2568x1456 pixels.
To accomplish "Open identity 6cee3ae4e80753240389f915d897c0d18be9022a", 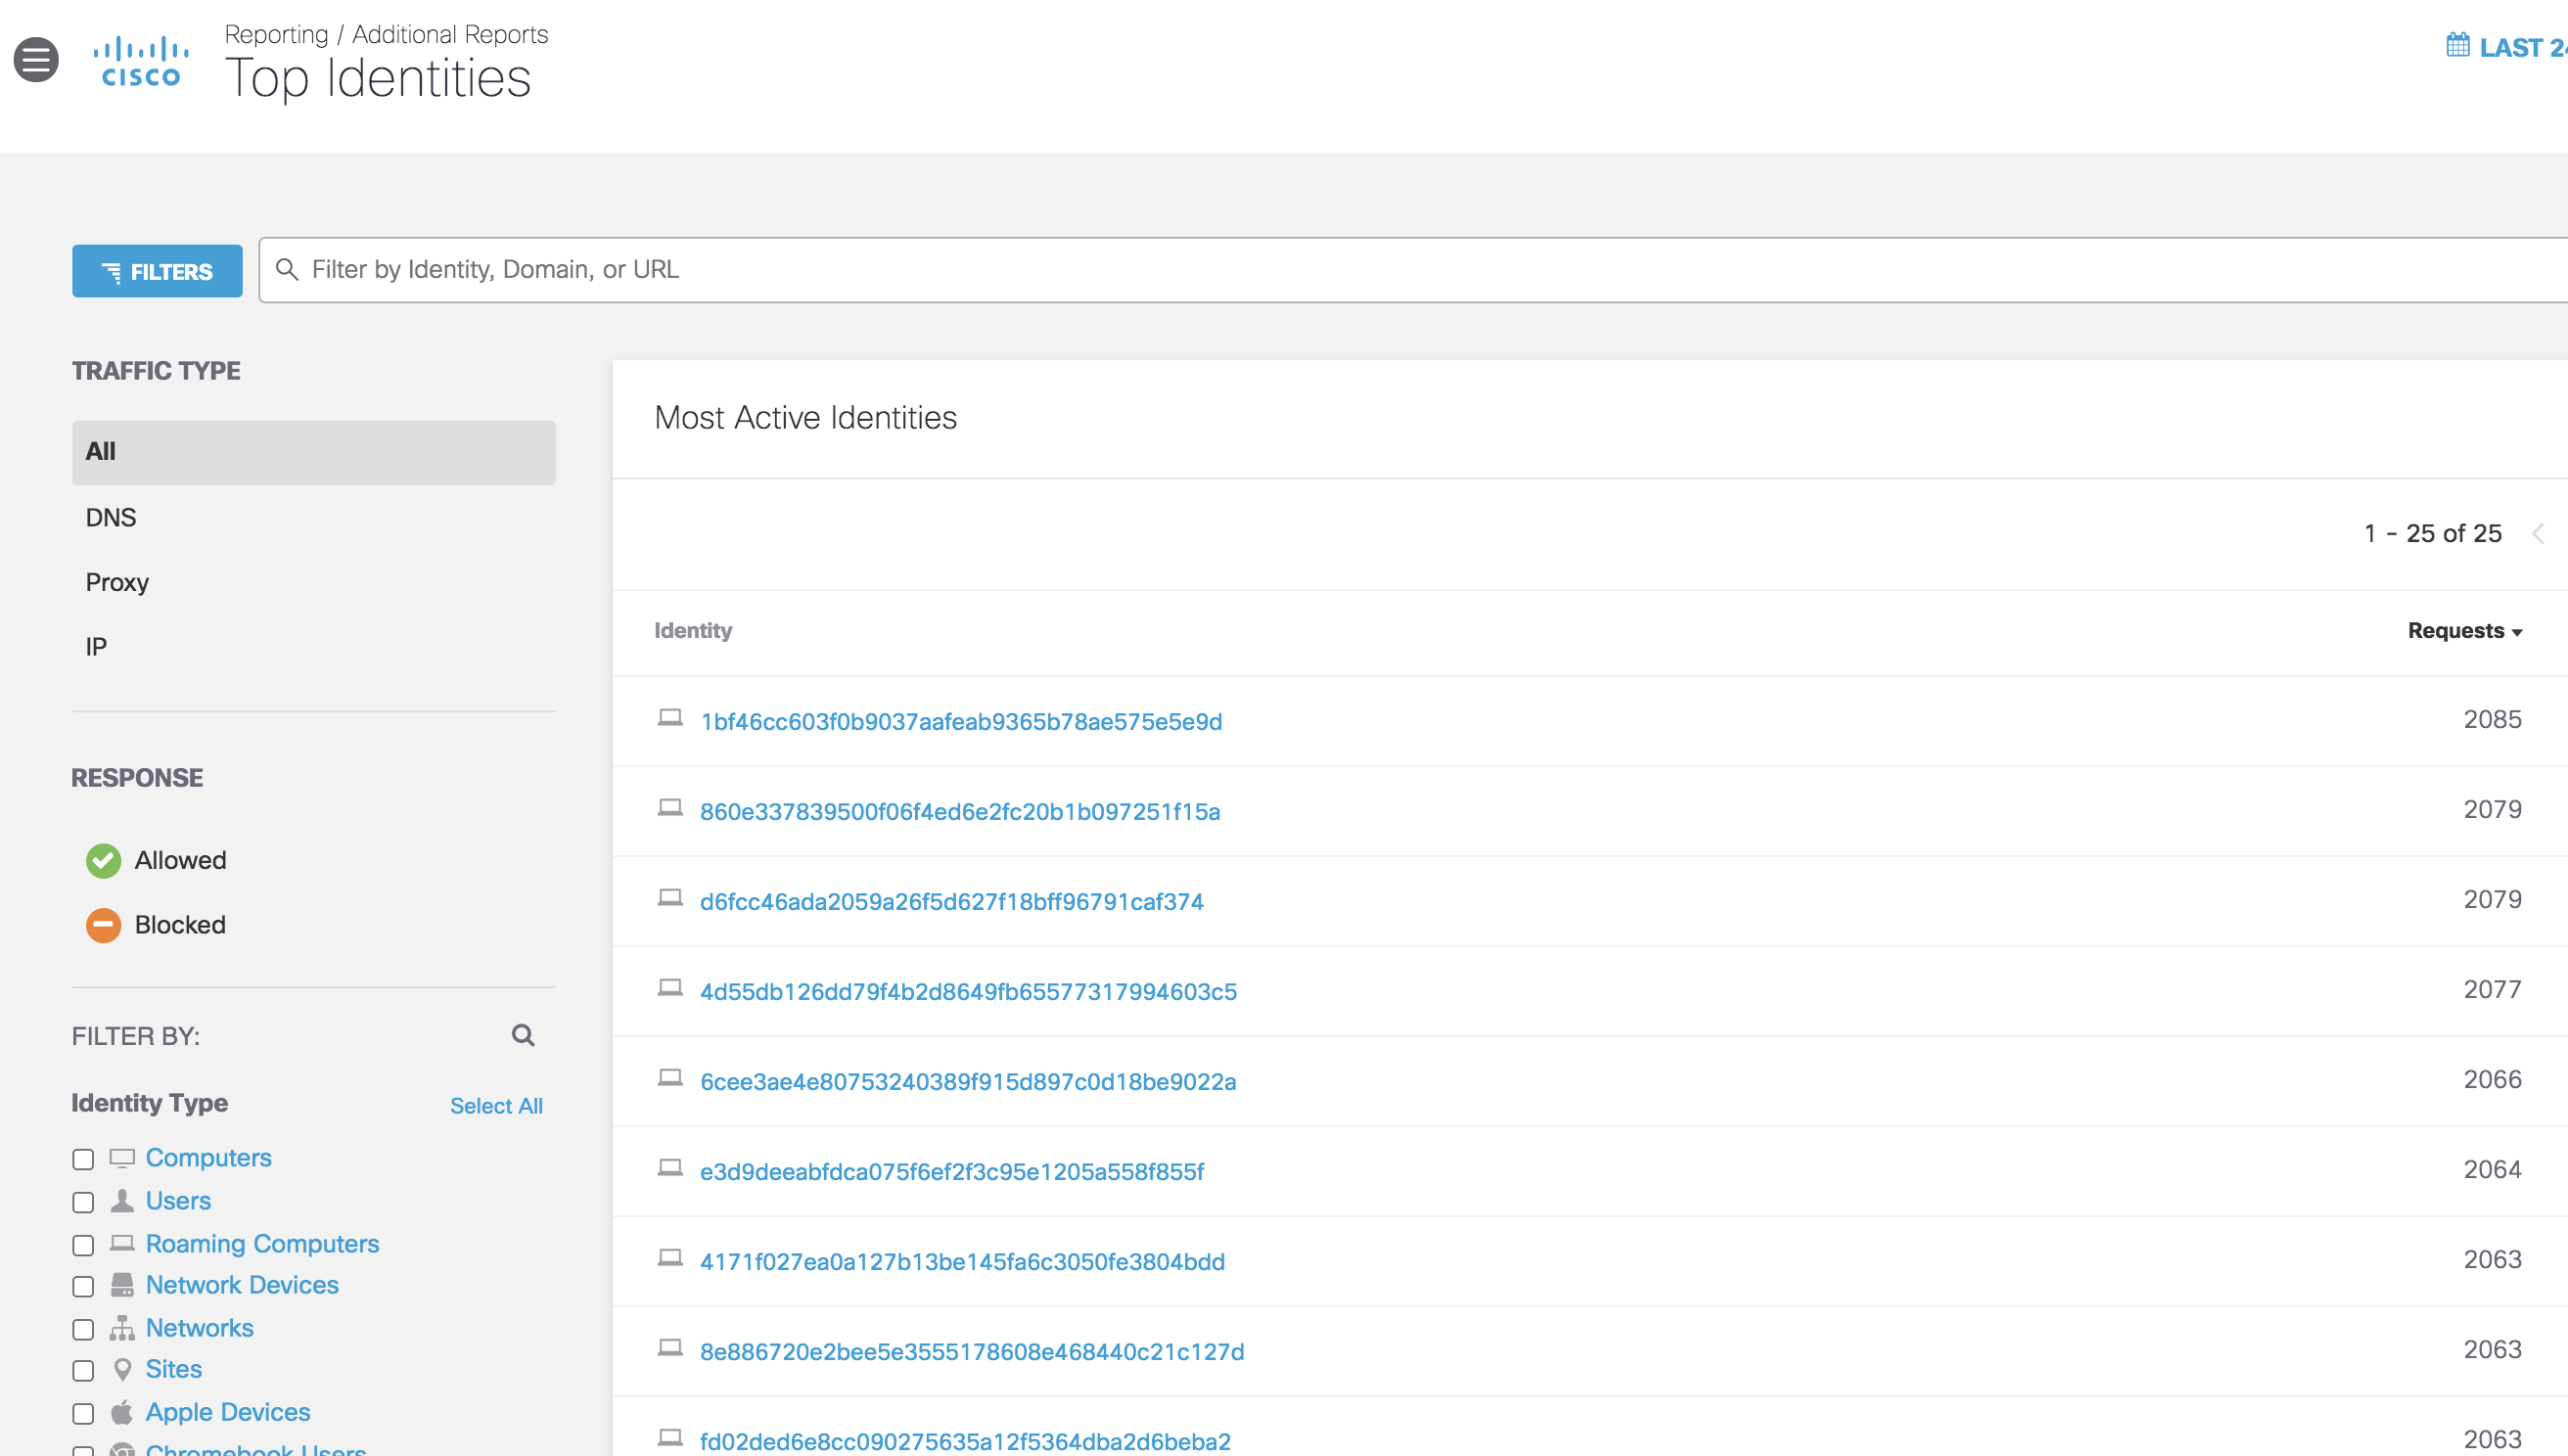I will point(968,1081).
